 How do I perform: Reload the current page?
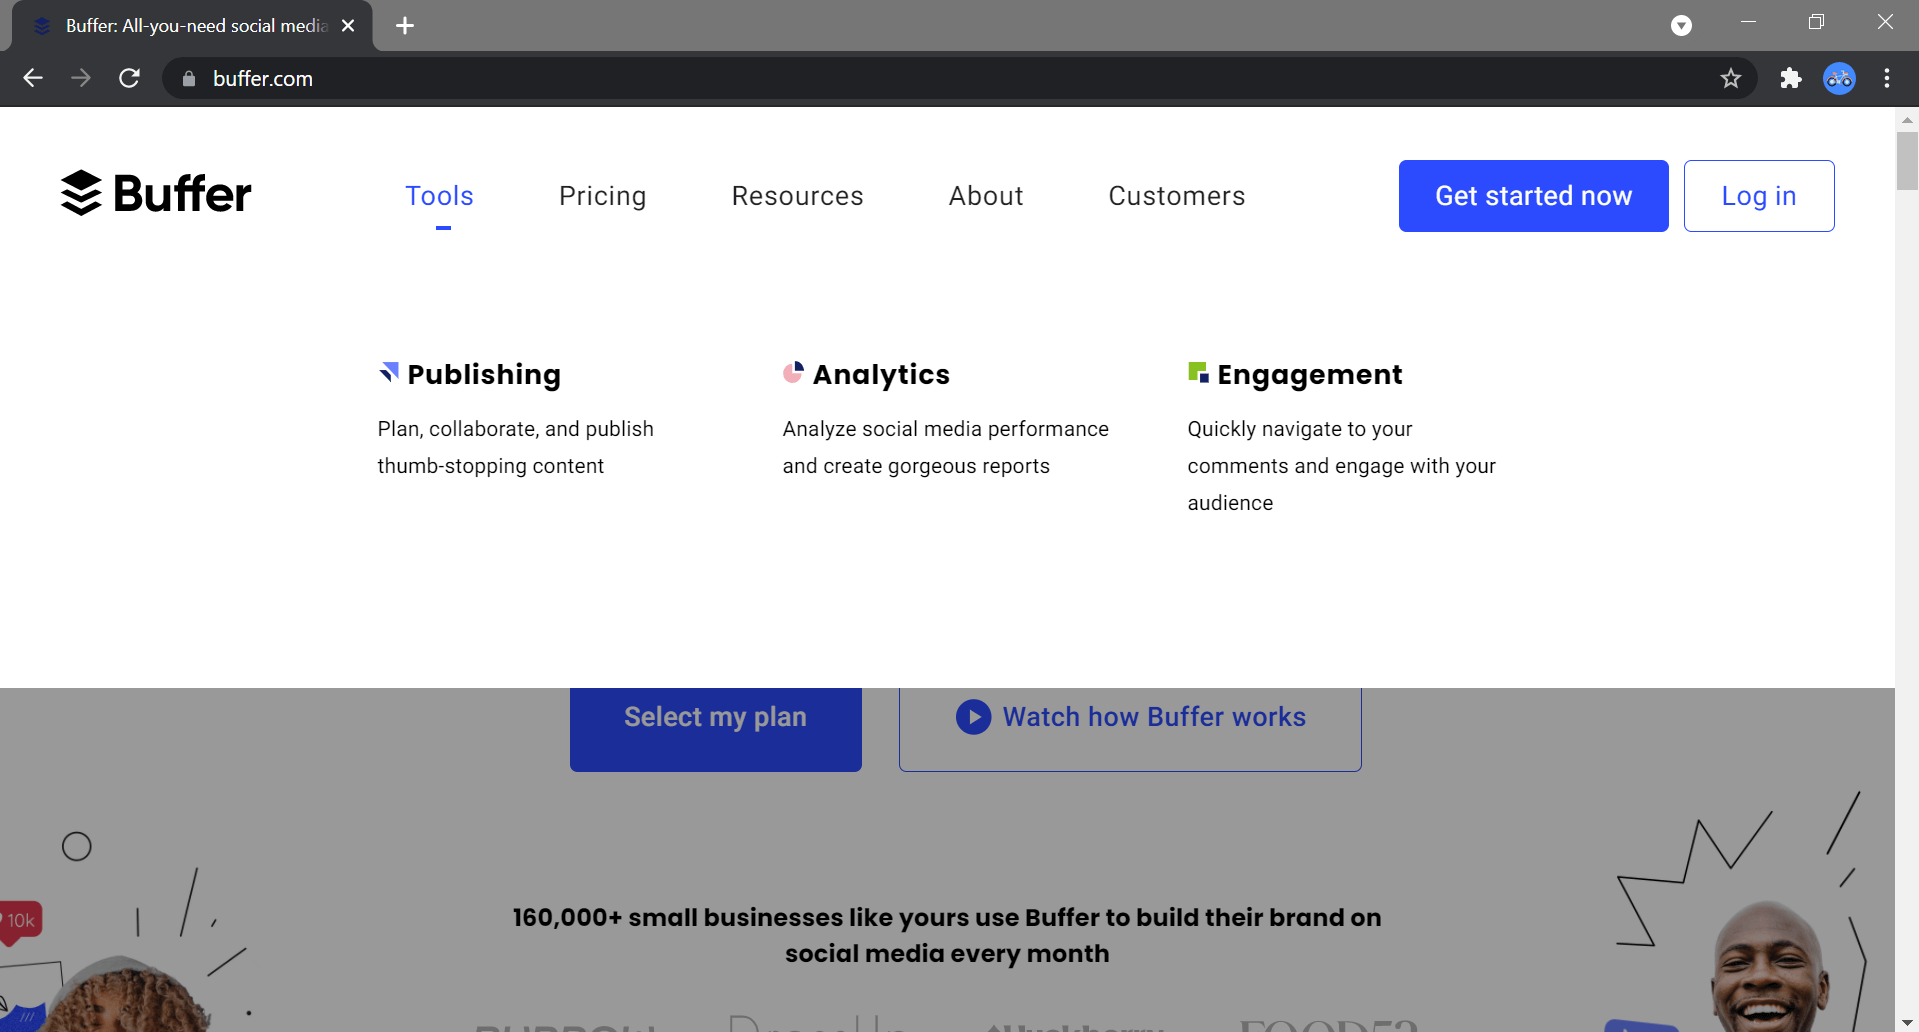pyautogui.click(x=129, y=78)
